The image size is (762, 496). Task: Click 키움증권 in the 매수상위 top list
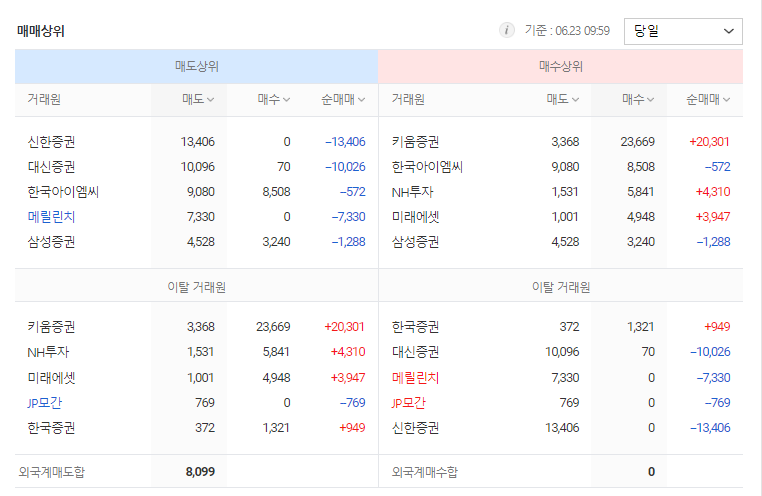416,142
